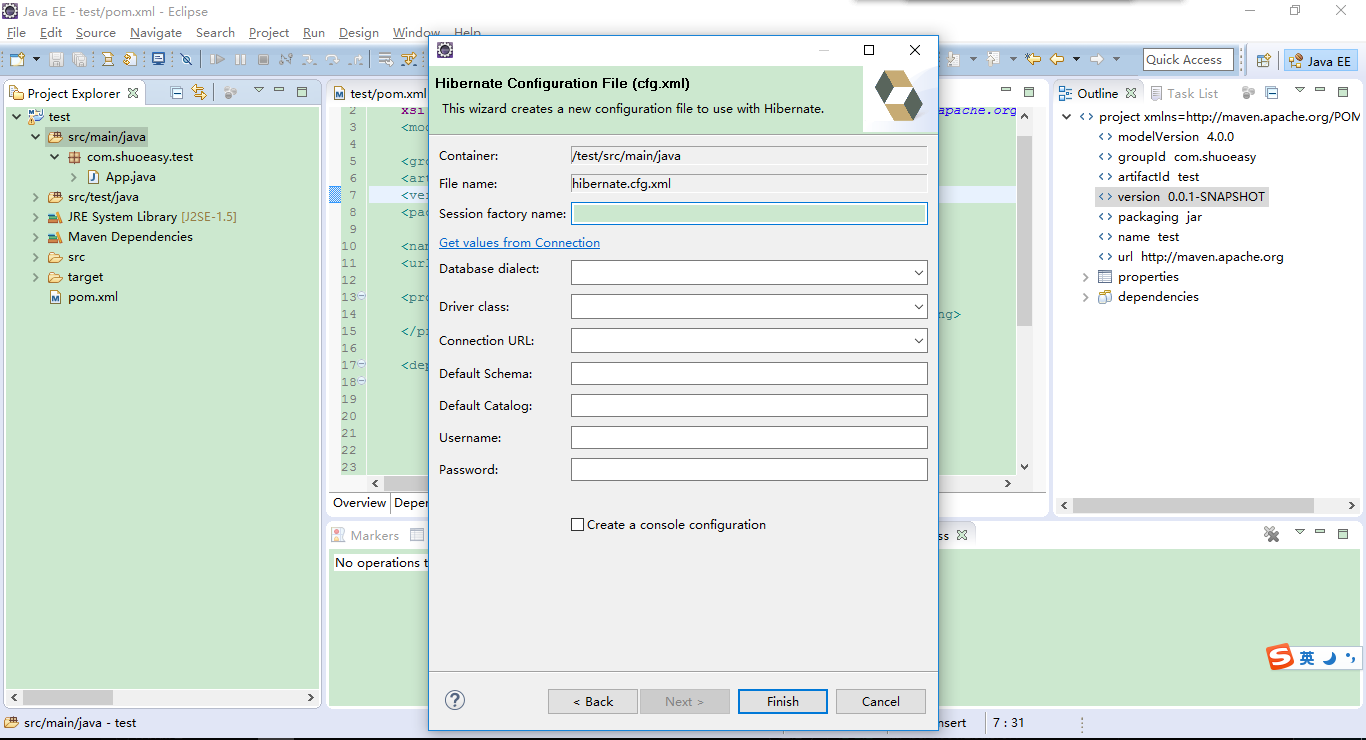1366x740 pixels.
Task: Click the Resume debug toolbar icon
Action: pyautogui.click(x=217, y=59)
